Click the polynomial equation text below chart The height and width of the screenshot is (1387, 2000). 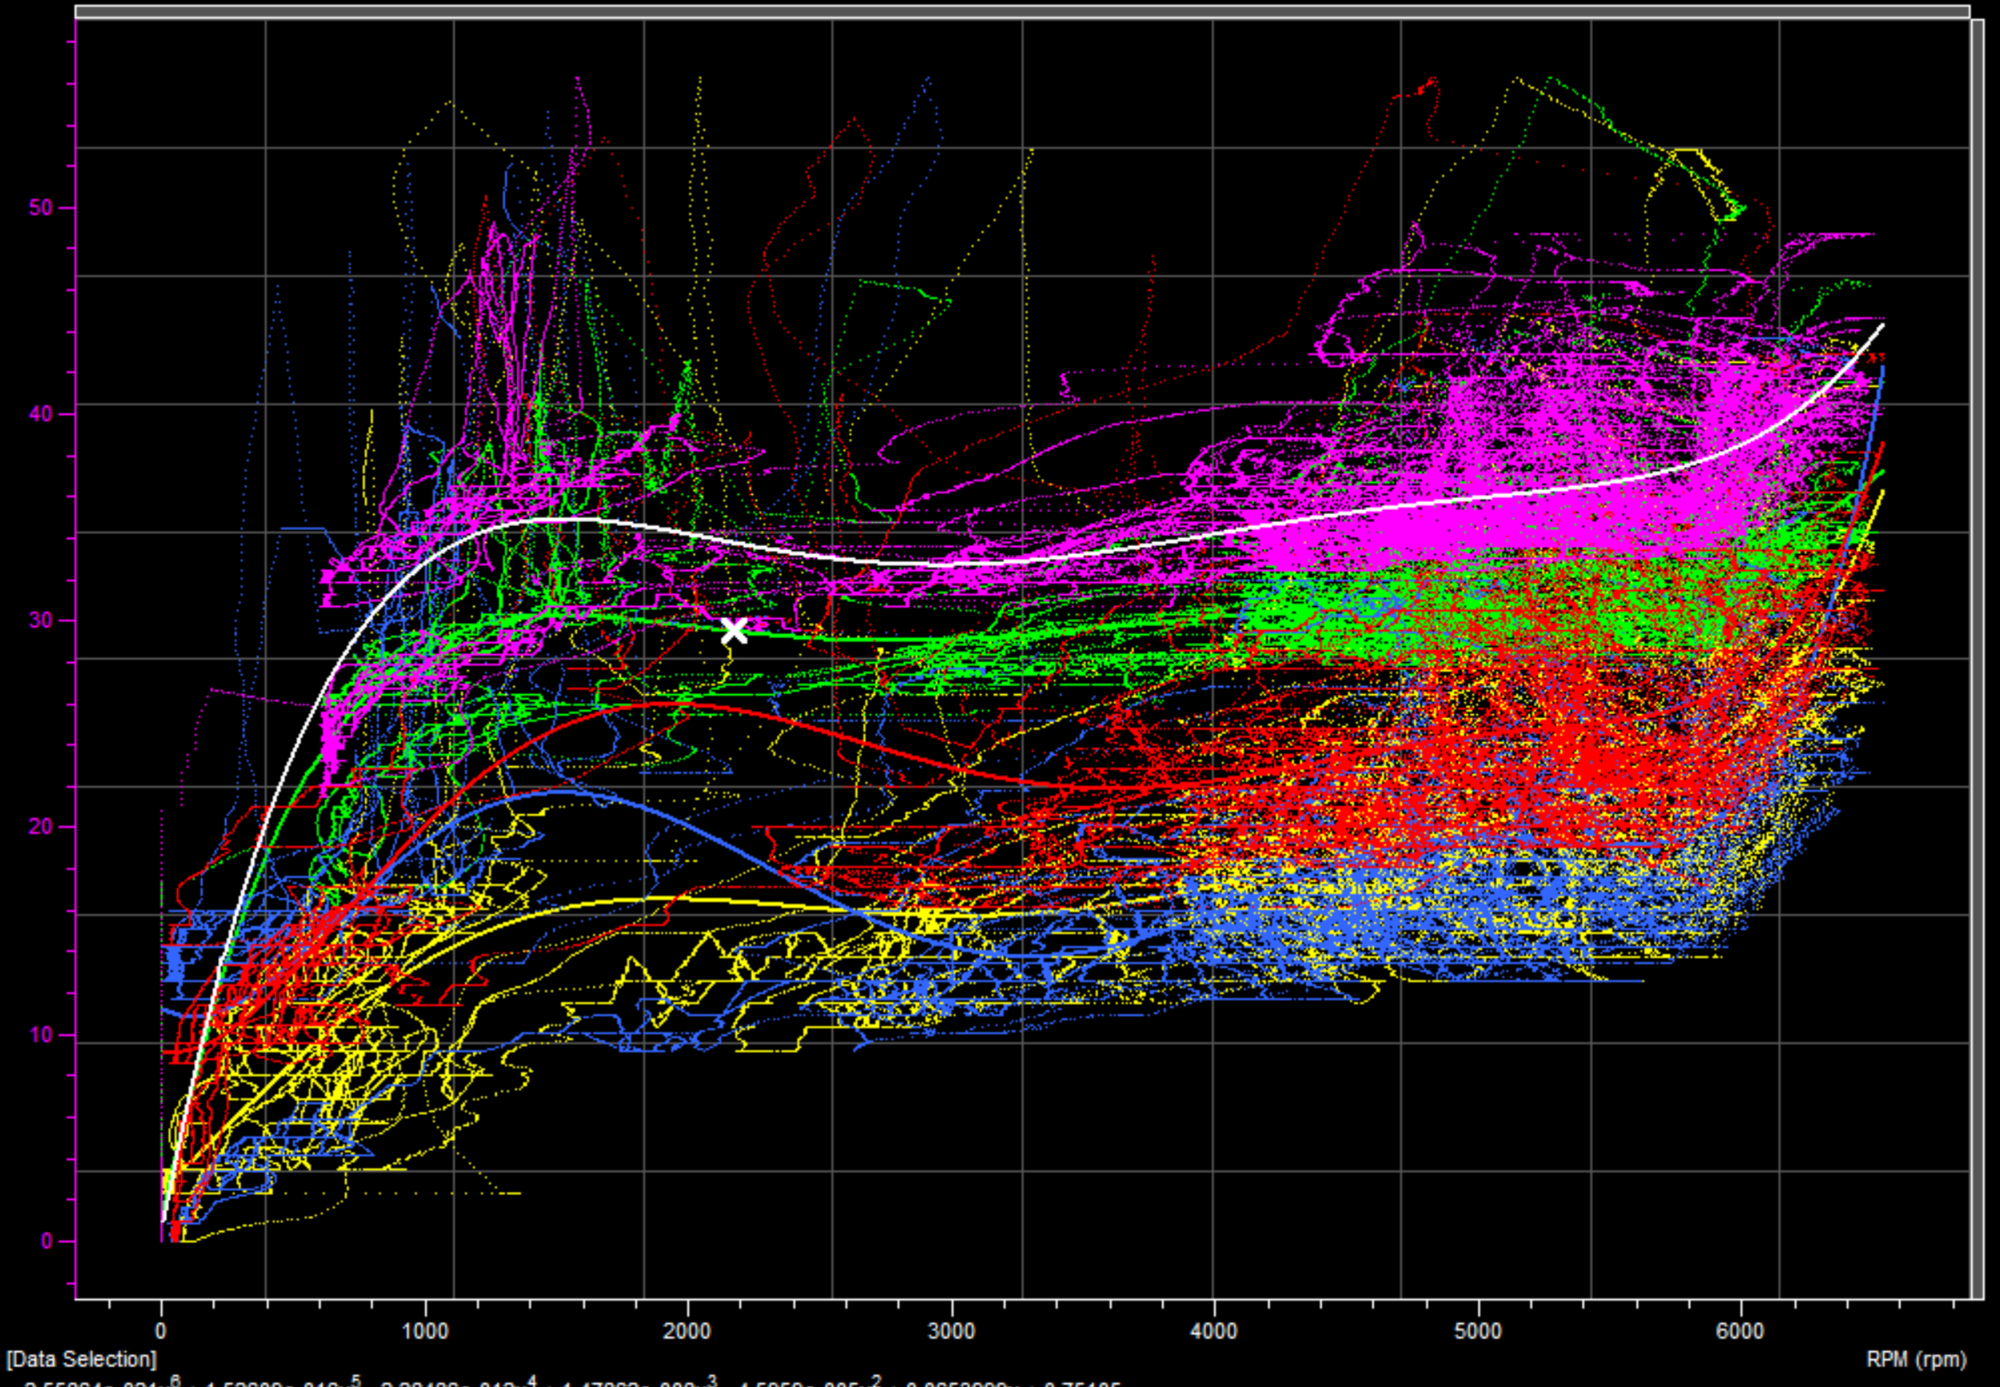pyautogui.click(x=570, y=1382)
